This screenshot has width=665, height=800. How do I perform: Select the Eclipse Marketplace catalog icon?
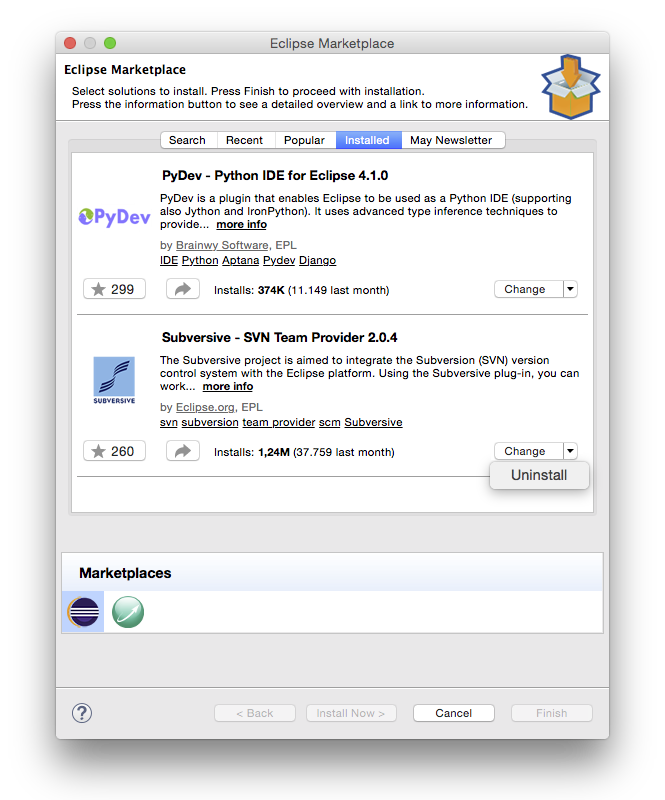[x=83, y=611]
